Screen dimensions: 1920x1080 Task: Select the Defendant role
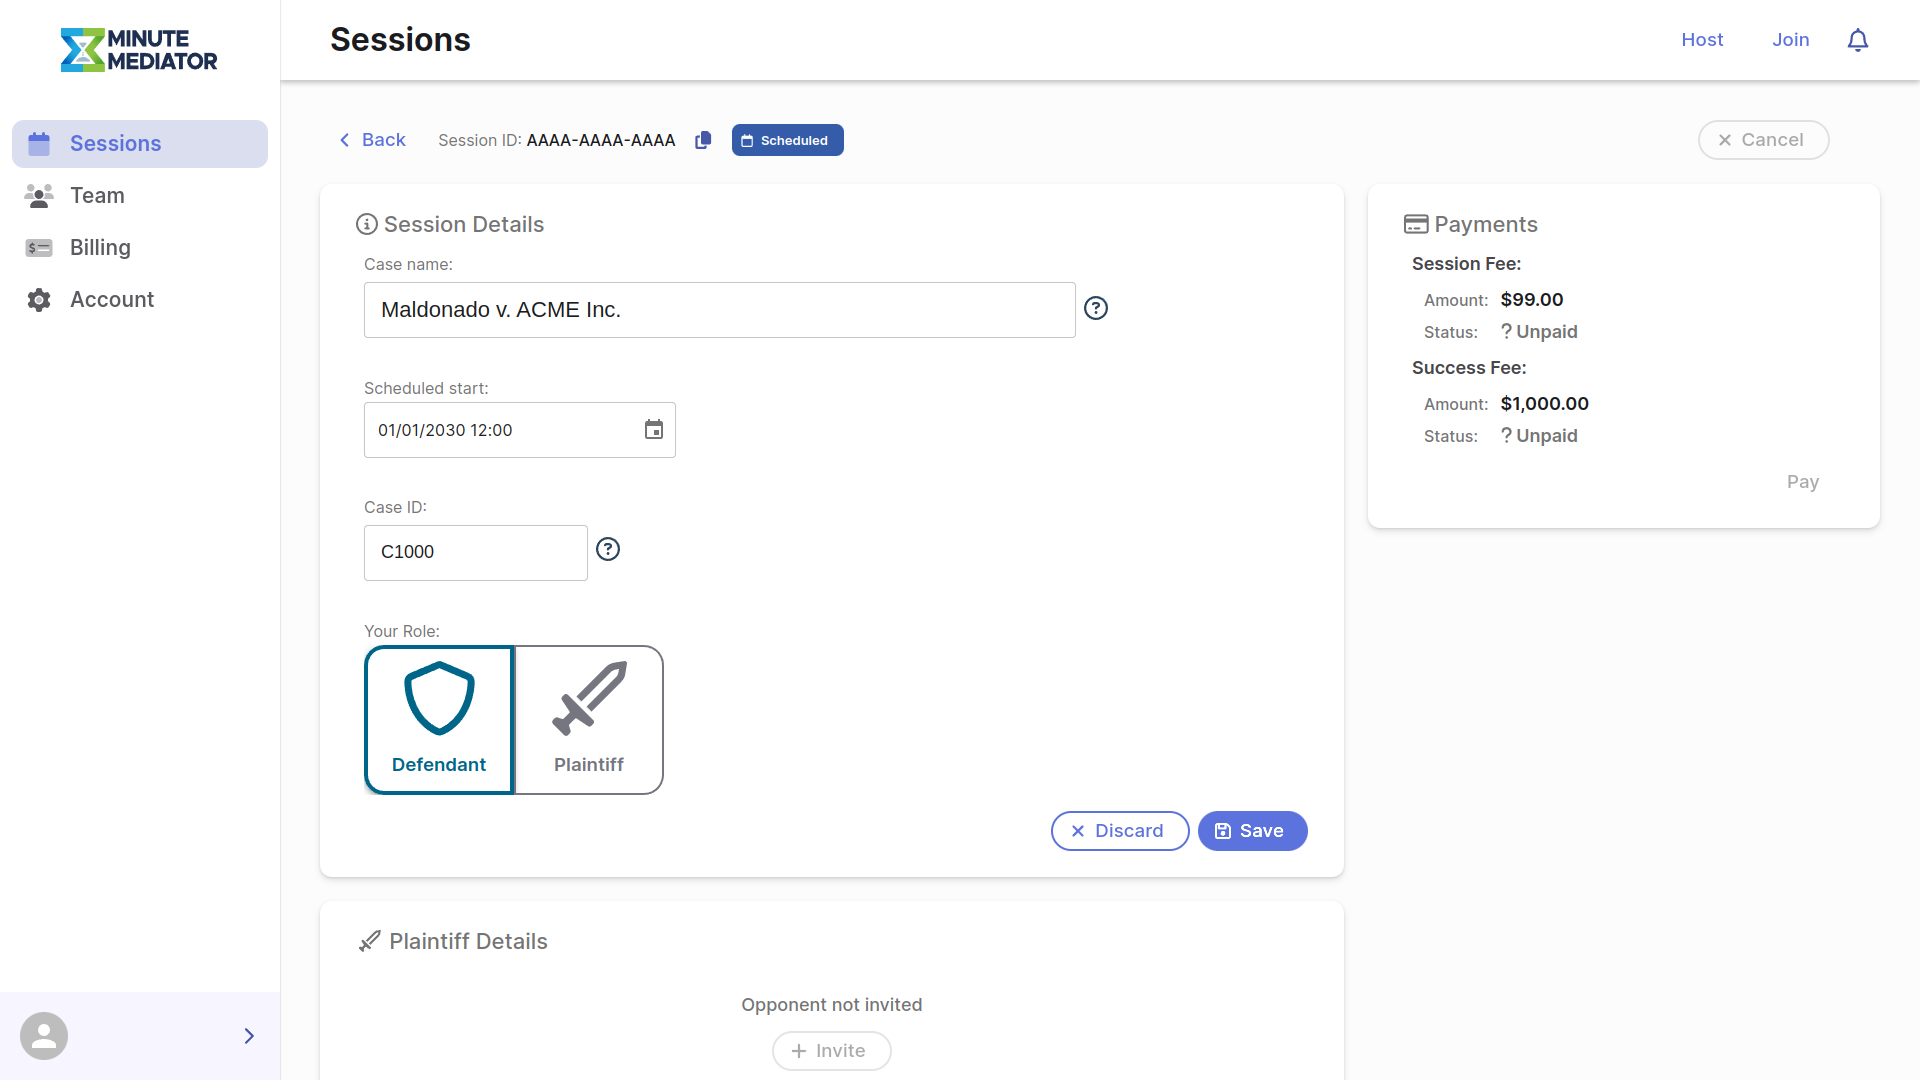click(x=439, y=719)
